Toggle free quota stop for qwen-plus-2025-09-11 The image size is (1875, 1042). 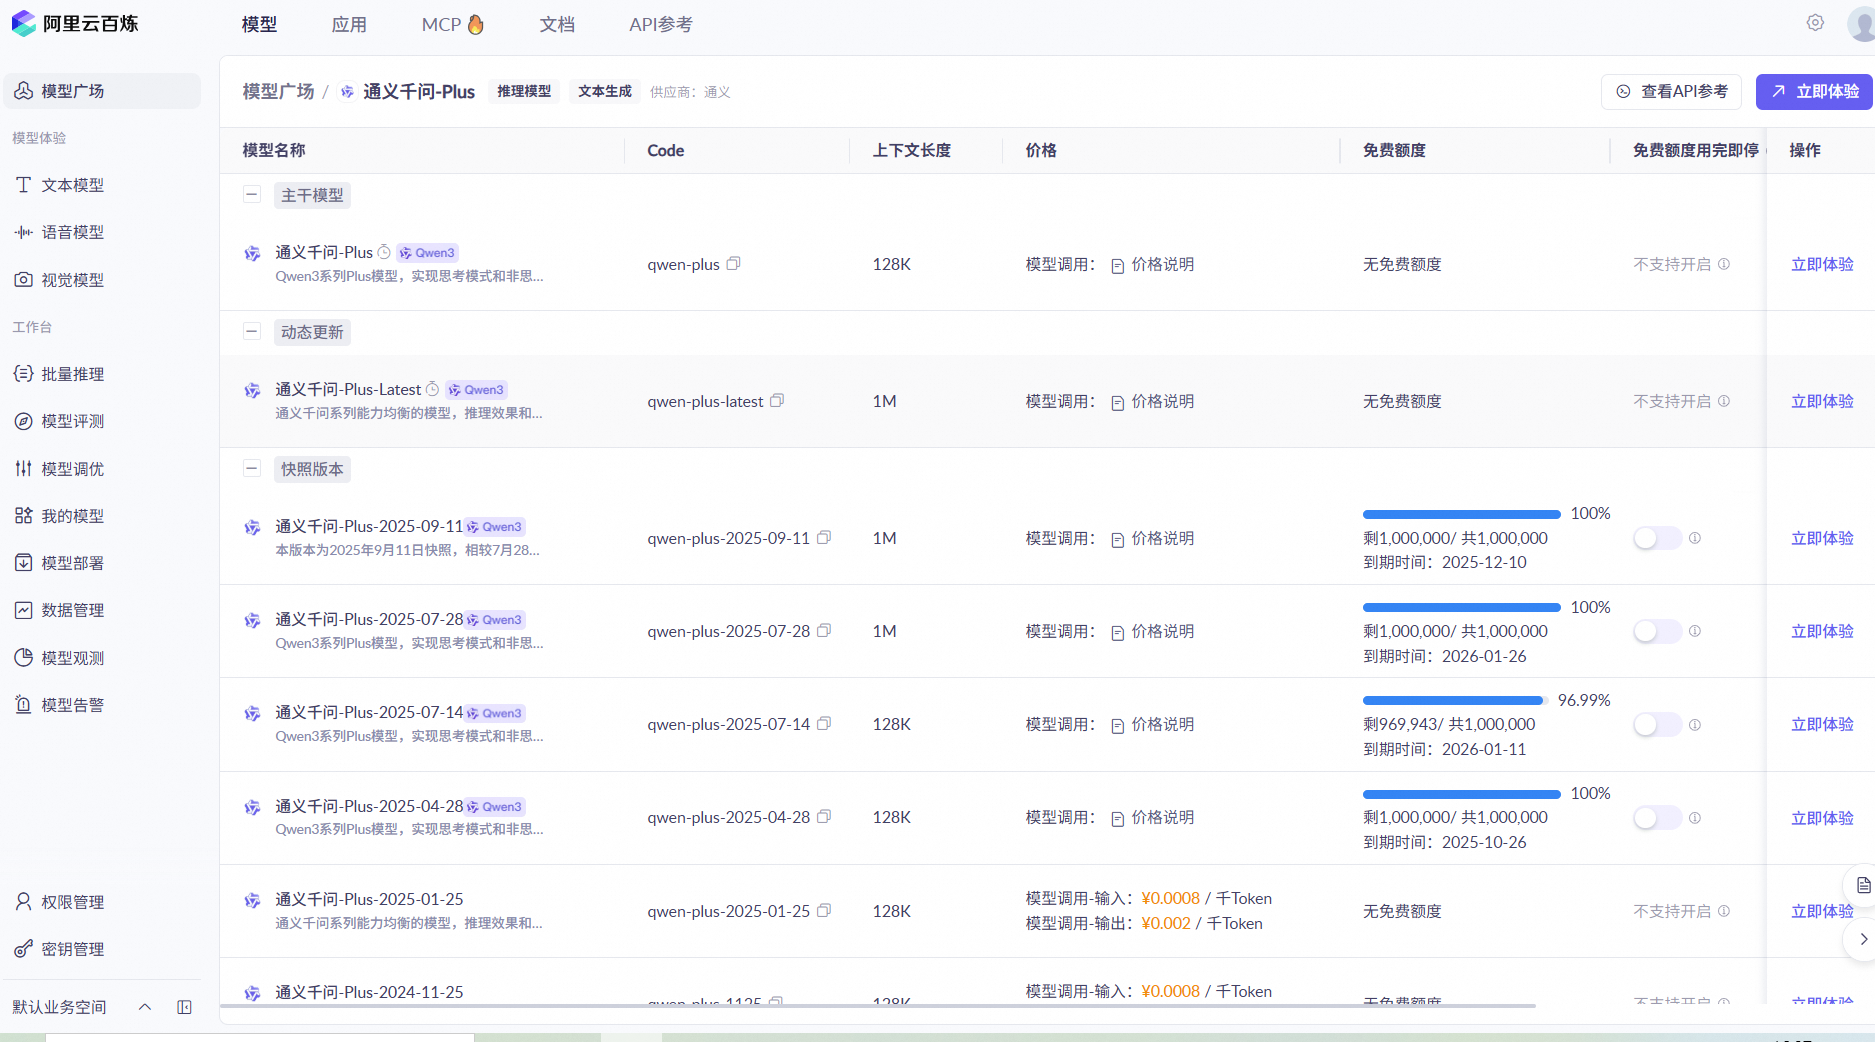click(1657, 538)
